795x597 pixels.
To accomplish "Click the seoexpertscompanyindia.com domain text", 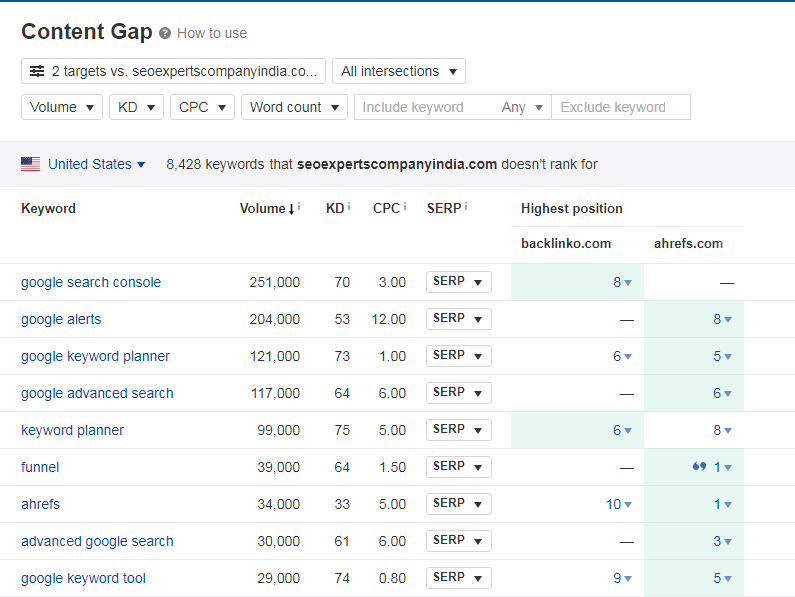I will coord(396,164).
